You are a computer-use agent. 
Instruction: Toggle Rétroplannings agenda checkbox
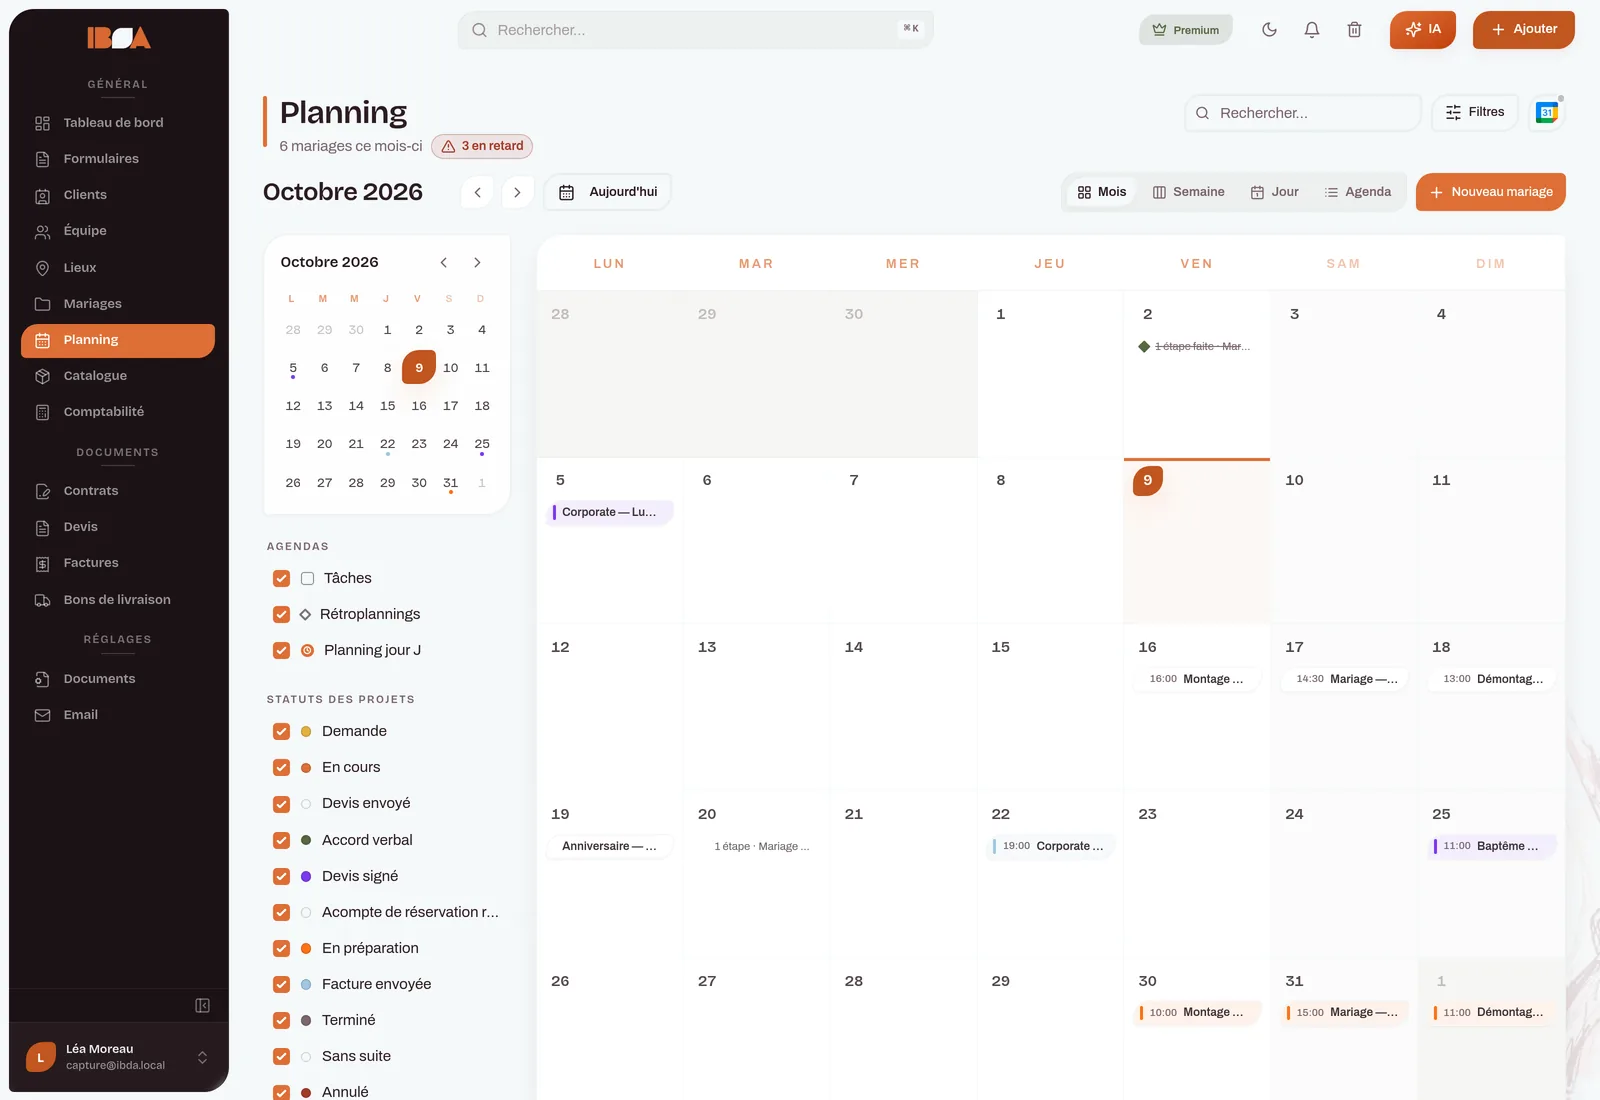(x=281, y=615)
